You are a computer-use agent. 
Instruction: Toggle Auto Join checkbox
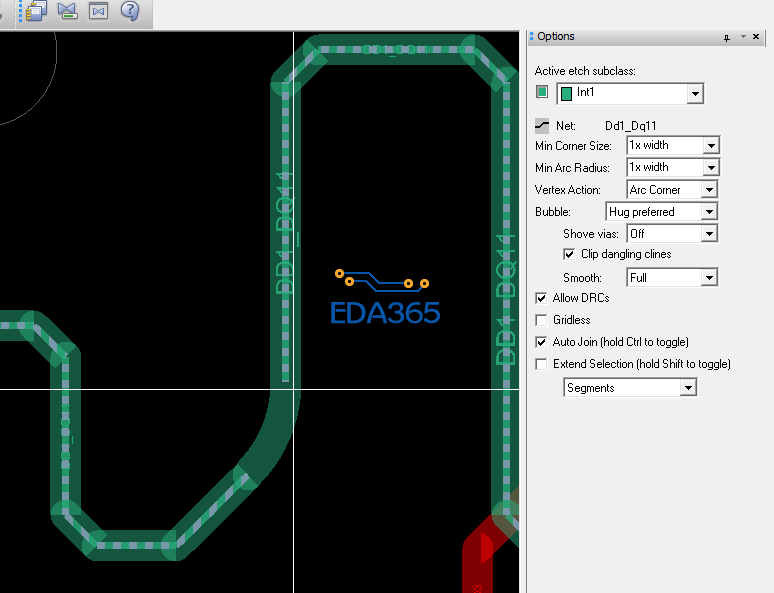pos(542,342)
